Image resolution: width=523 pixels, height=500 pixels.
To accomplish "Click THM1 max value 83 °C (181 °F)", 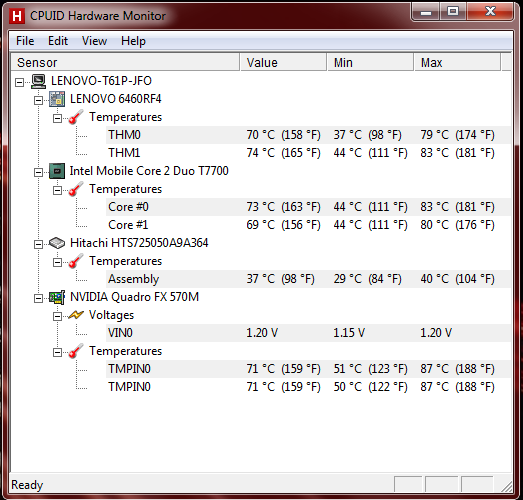I will [x=457, y=153].
